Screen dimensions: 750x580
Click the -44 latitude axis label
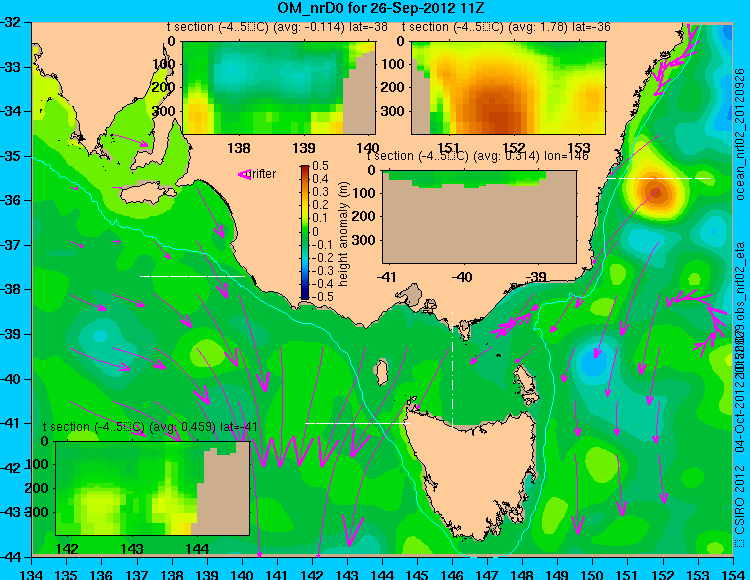coord(11,557)
